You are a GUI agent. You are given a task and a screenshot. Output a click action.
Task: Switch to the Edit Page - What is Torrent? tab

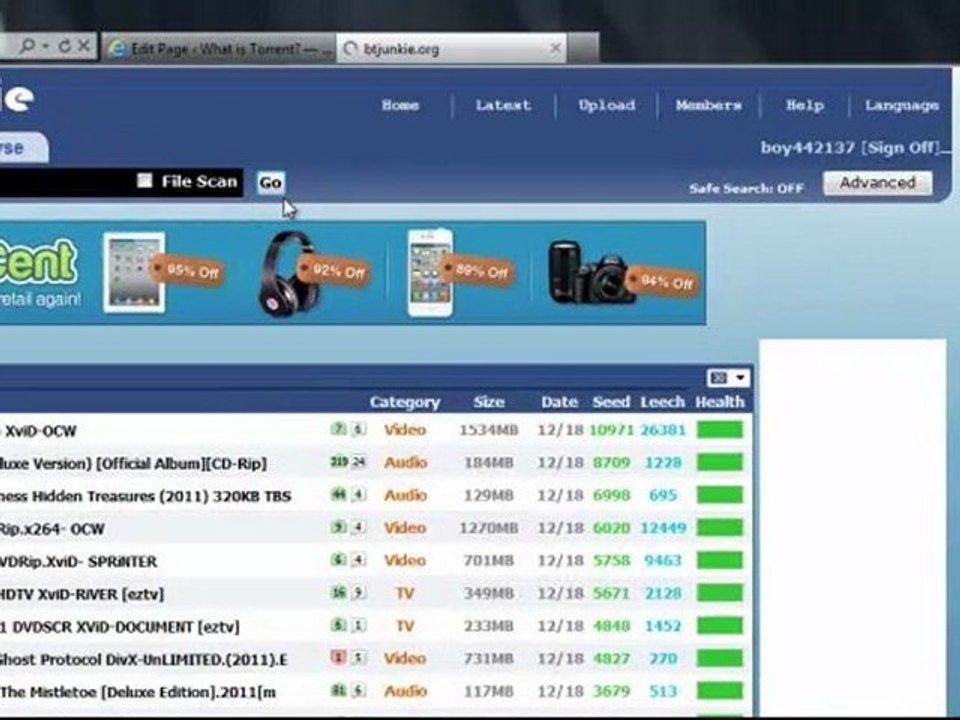(x=219, y=48)
